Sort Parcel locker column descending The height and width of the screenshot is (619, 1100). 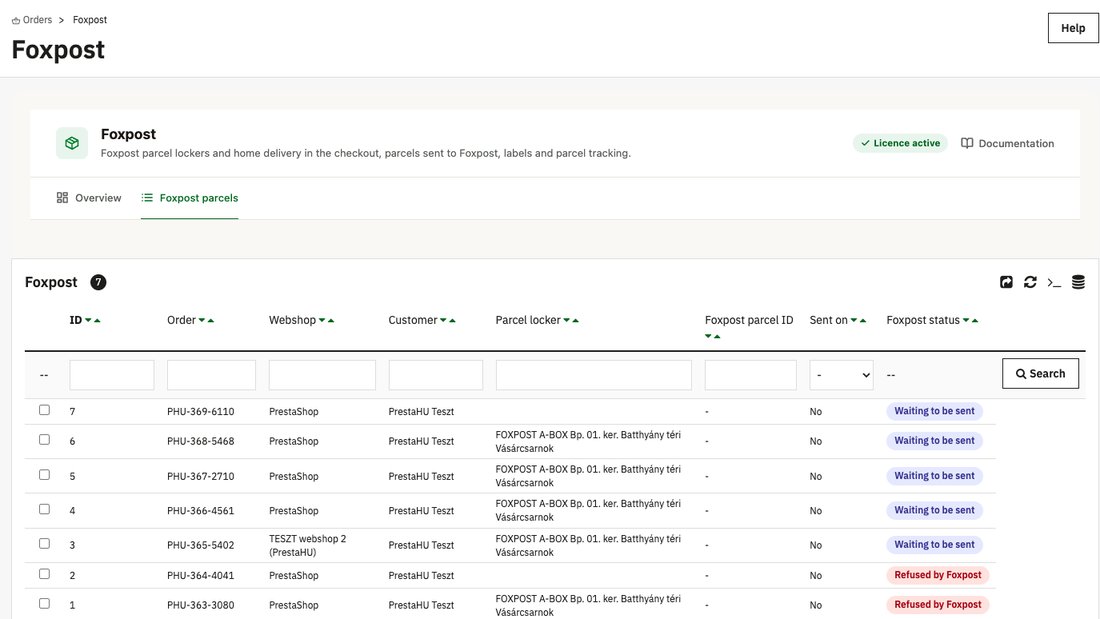(567, 321)
